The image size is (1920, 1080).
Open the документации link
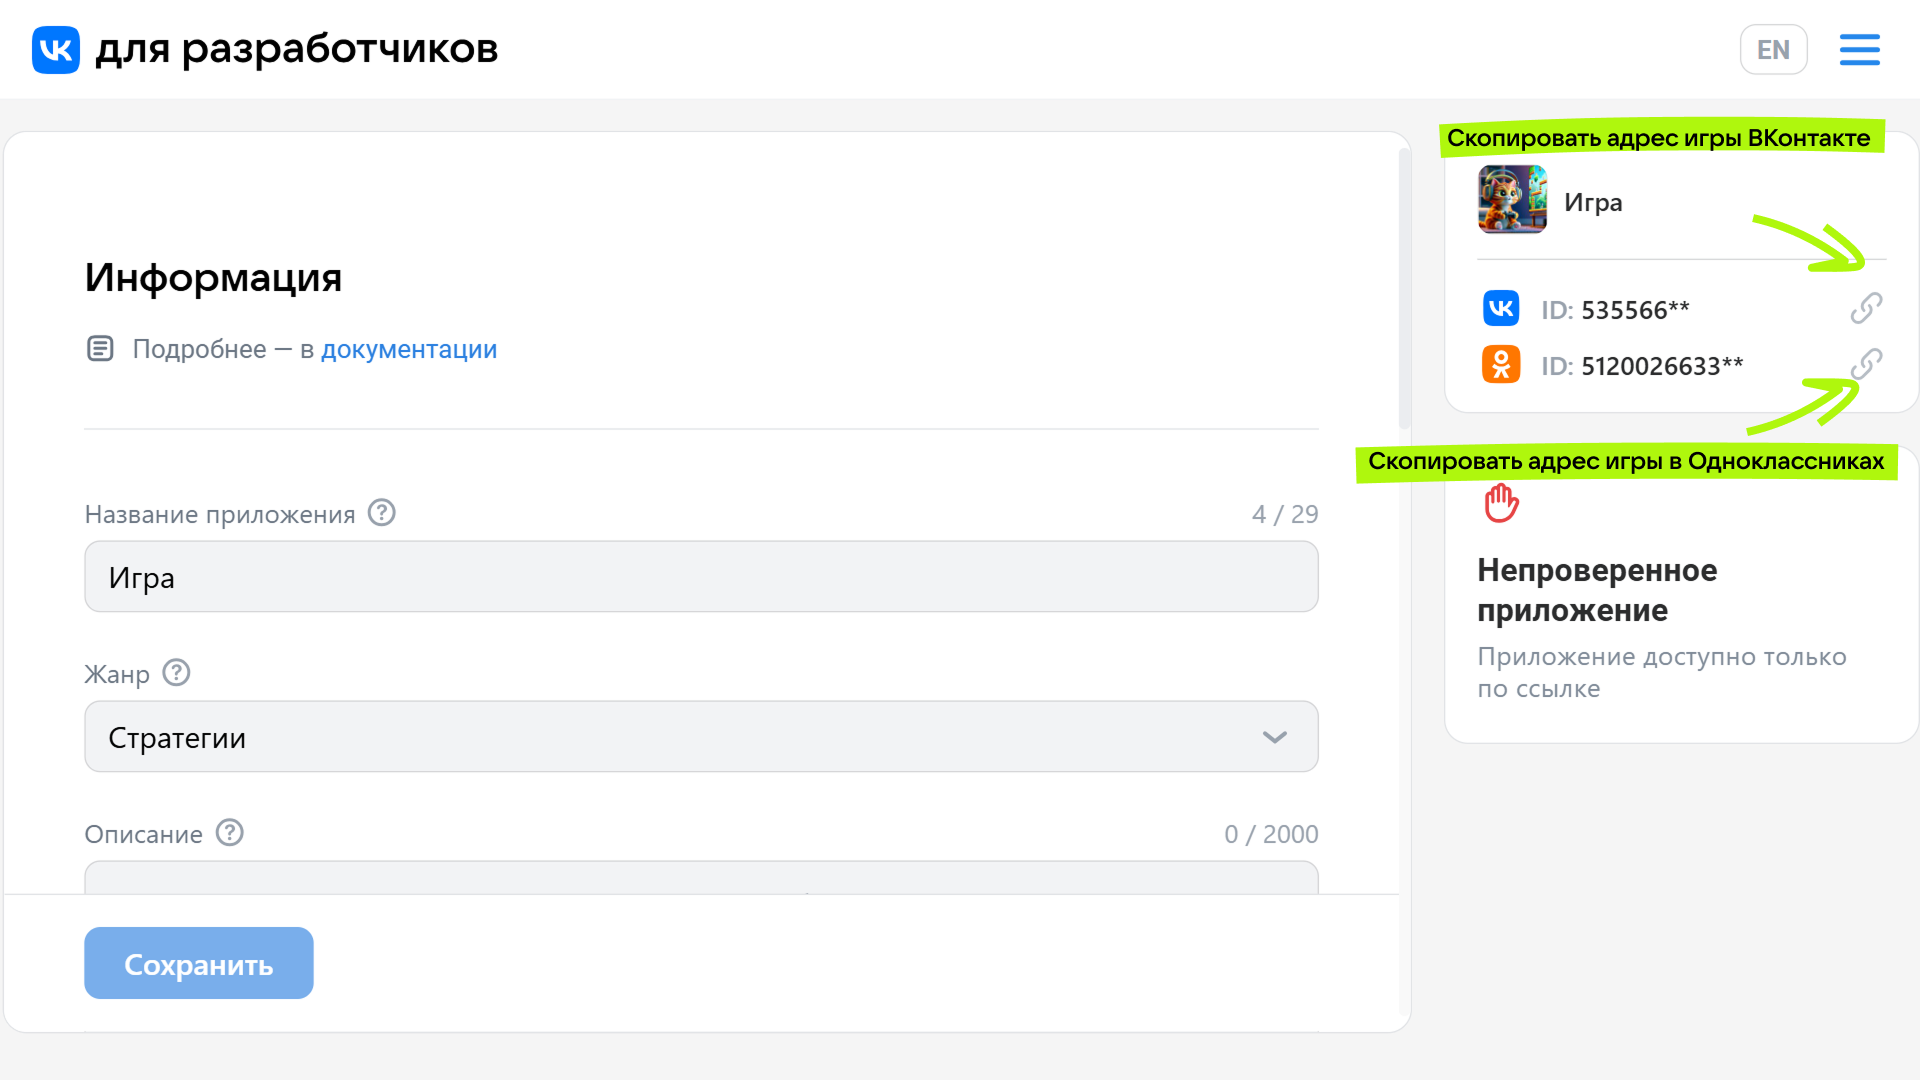(x=408, y=349)
